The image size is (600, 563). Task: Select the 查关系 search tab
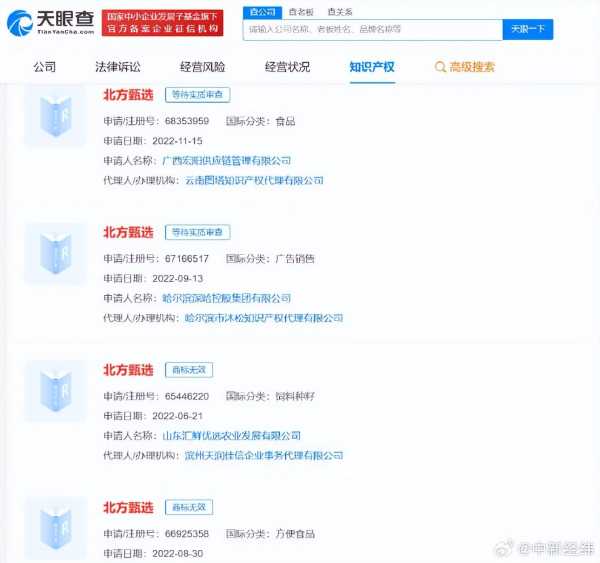click(x=340, y=12)
